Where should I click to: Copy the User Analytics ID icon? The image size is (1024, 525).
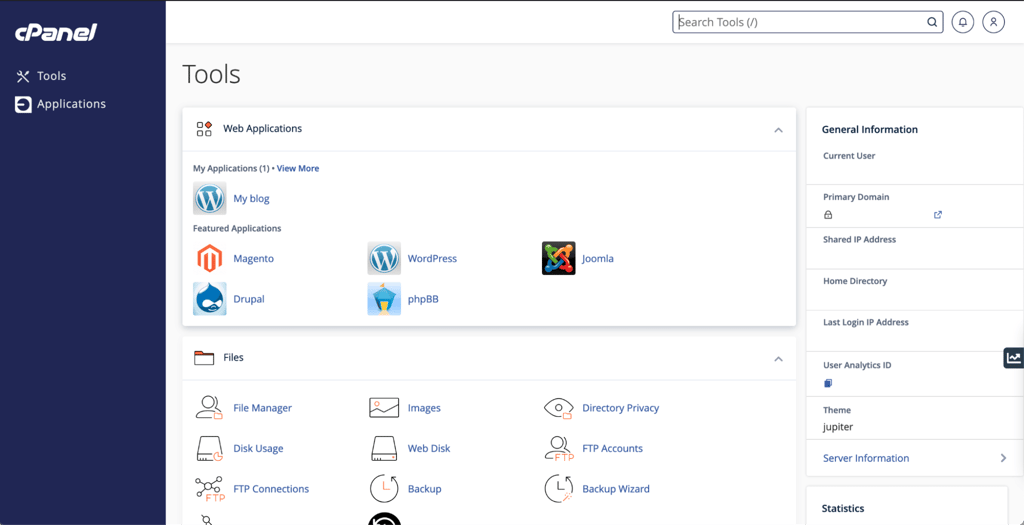828,383
